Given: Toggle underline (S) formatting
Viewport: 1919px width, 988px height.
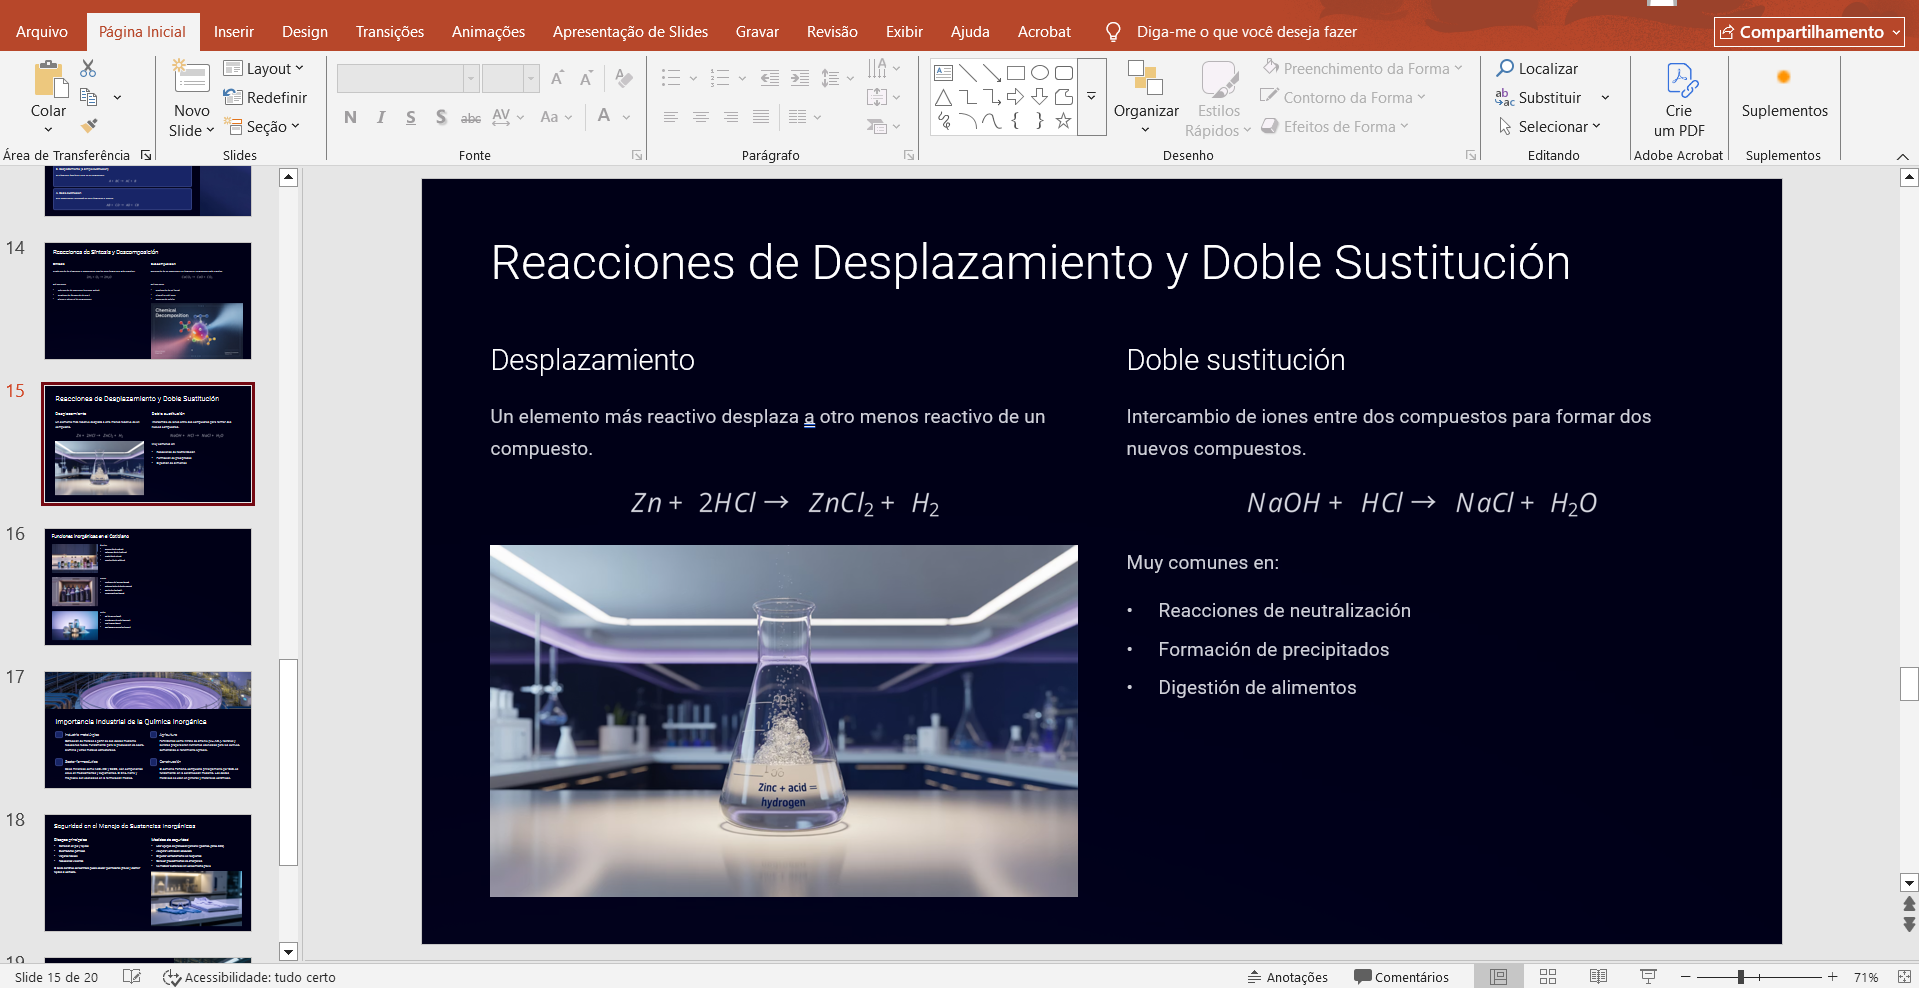Looking at the screenshot, I should (x=411, y=117).
